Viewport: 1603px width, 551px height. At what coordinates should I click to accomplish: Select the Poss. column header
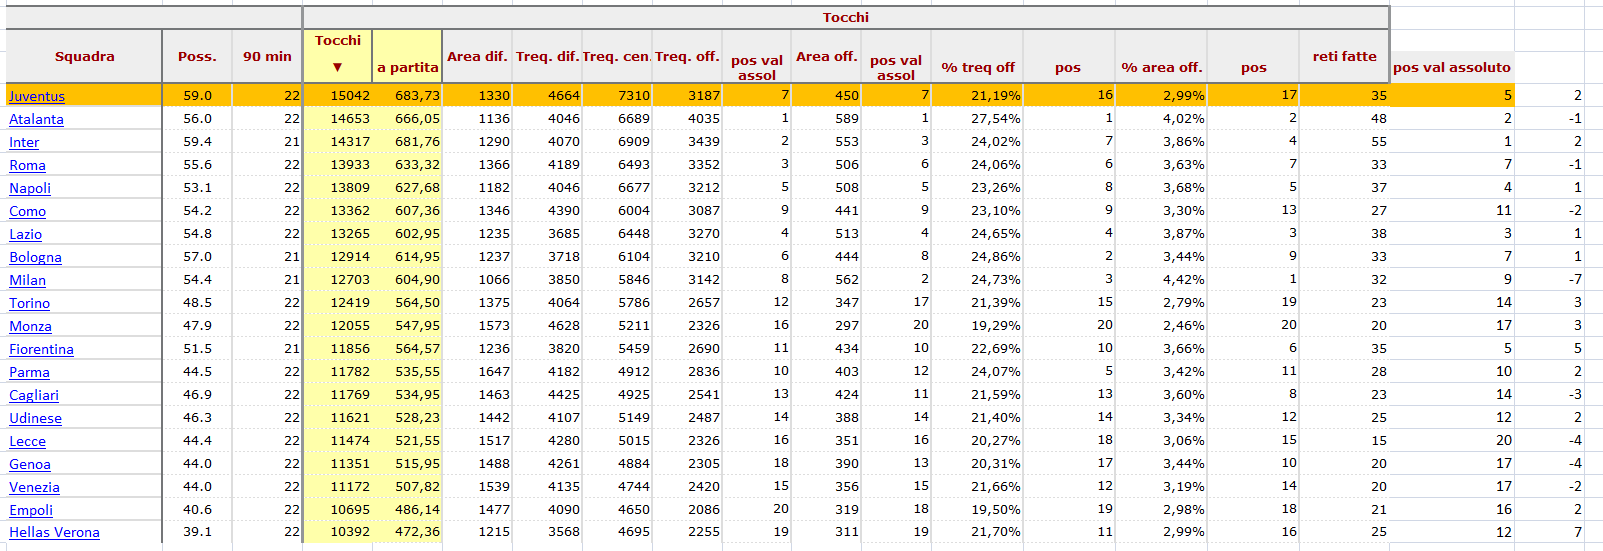click(197, 56)
